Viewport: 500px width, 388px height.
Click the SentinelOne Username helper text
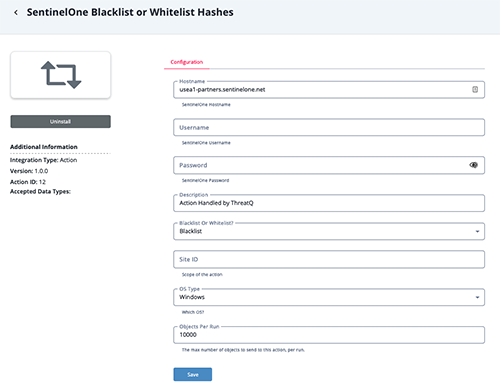click(206, 143)
